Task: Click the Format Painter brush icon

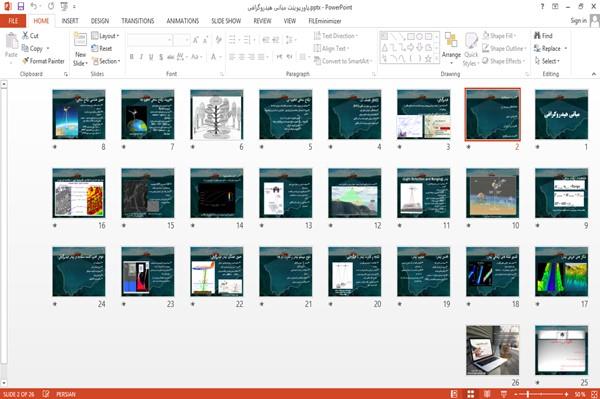Action: click(x=26, y=61)
